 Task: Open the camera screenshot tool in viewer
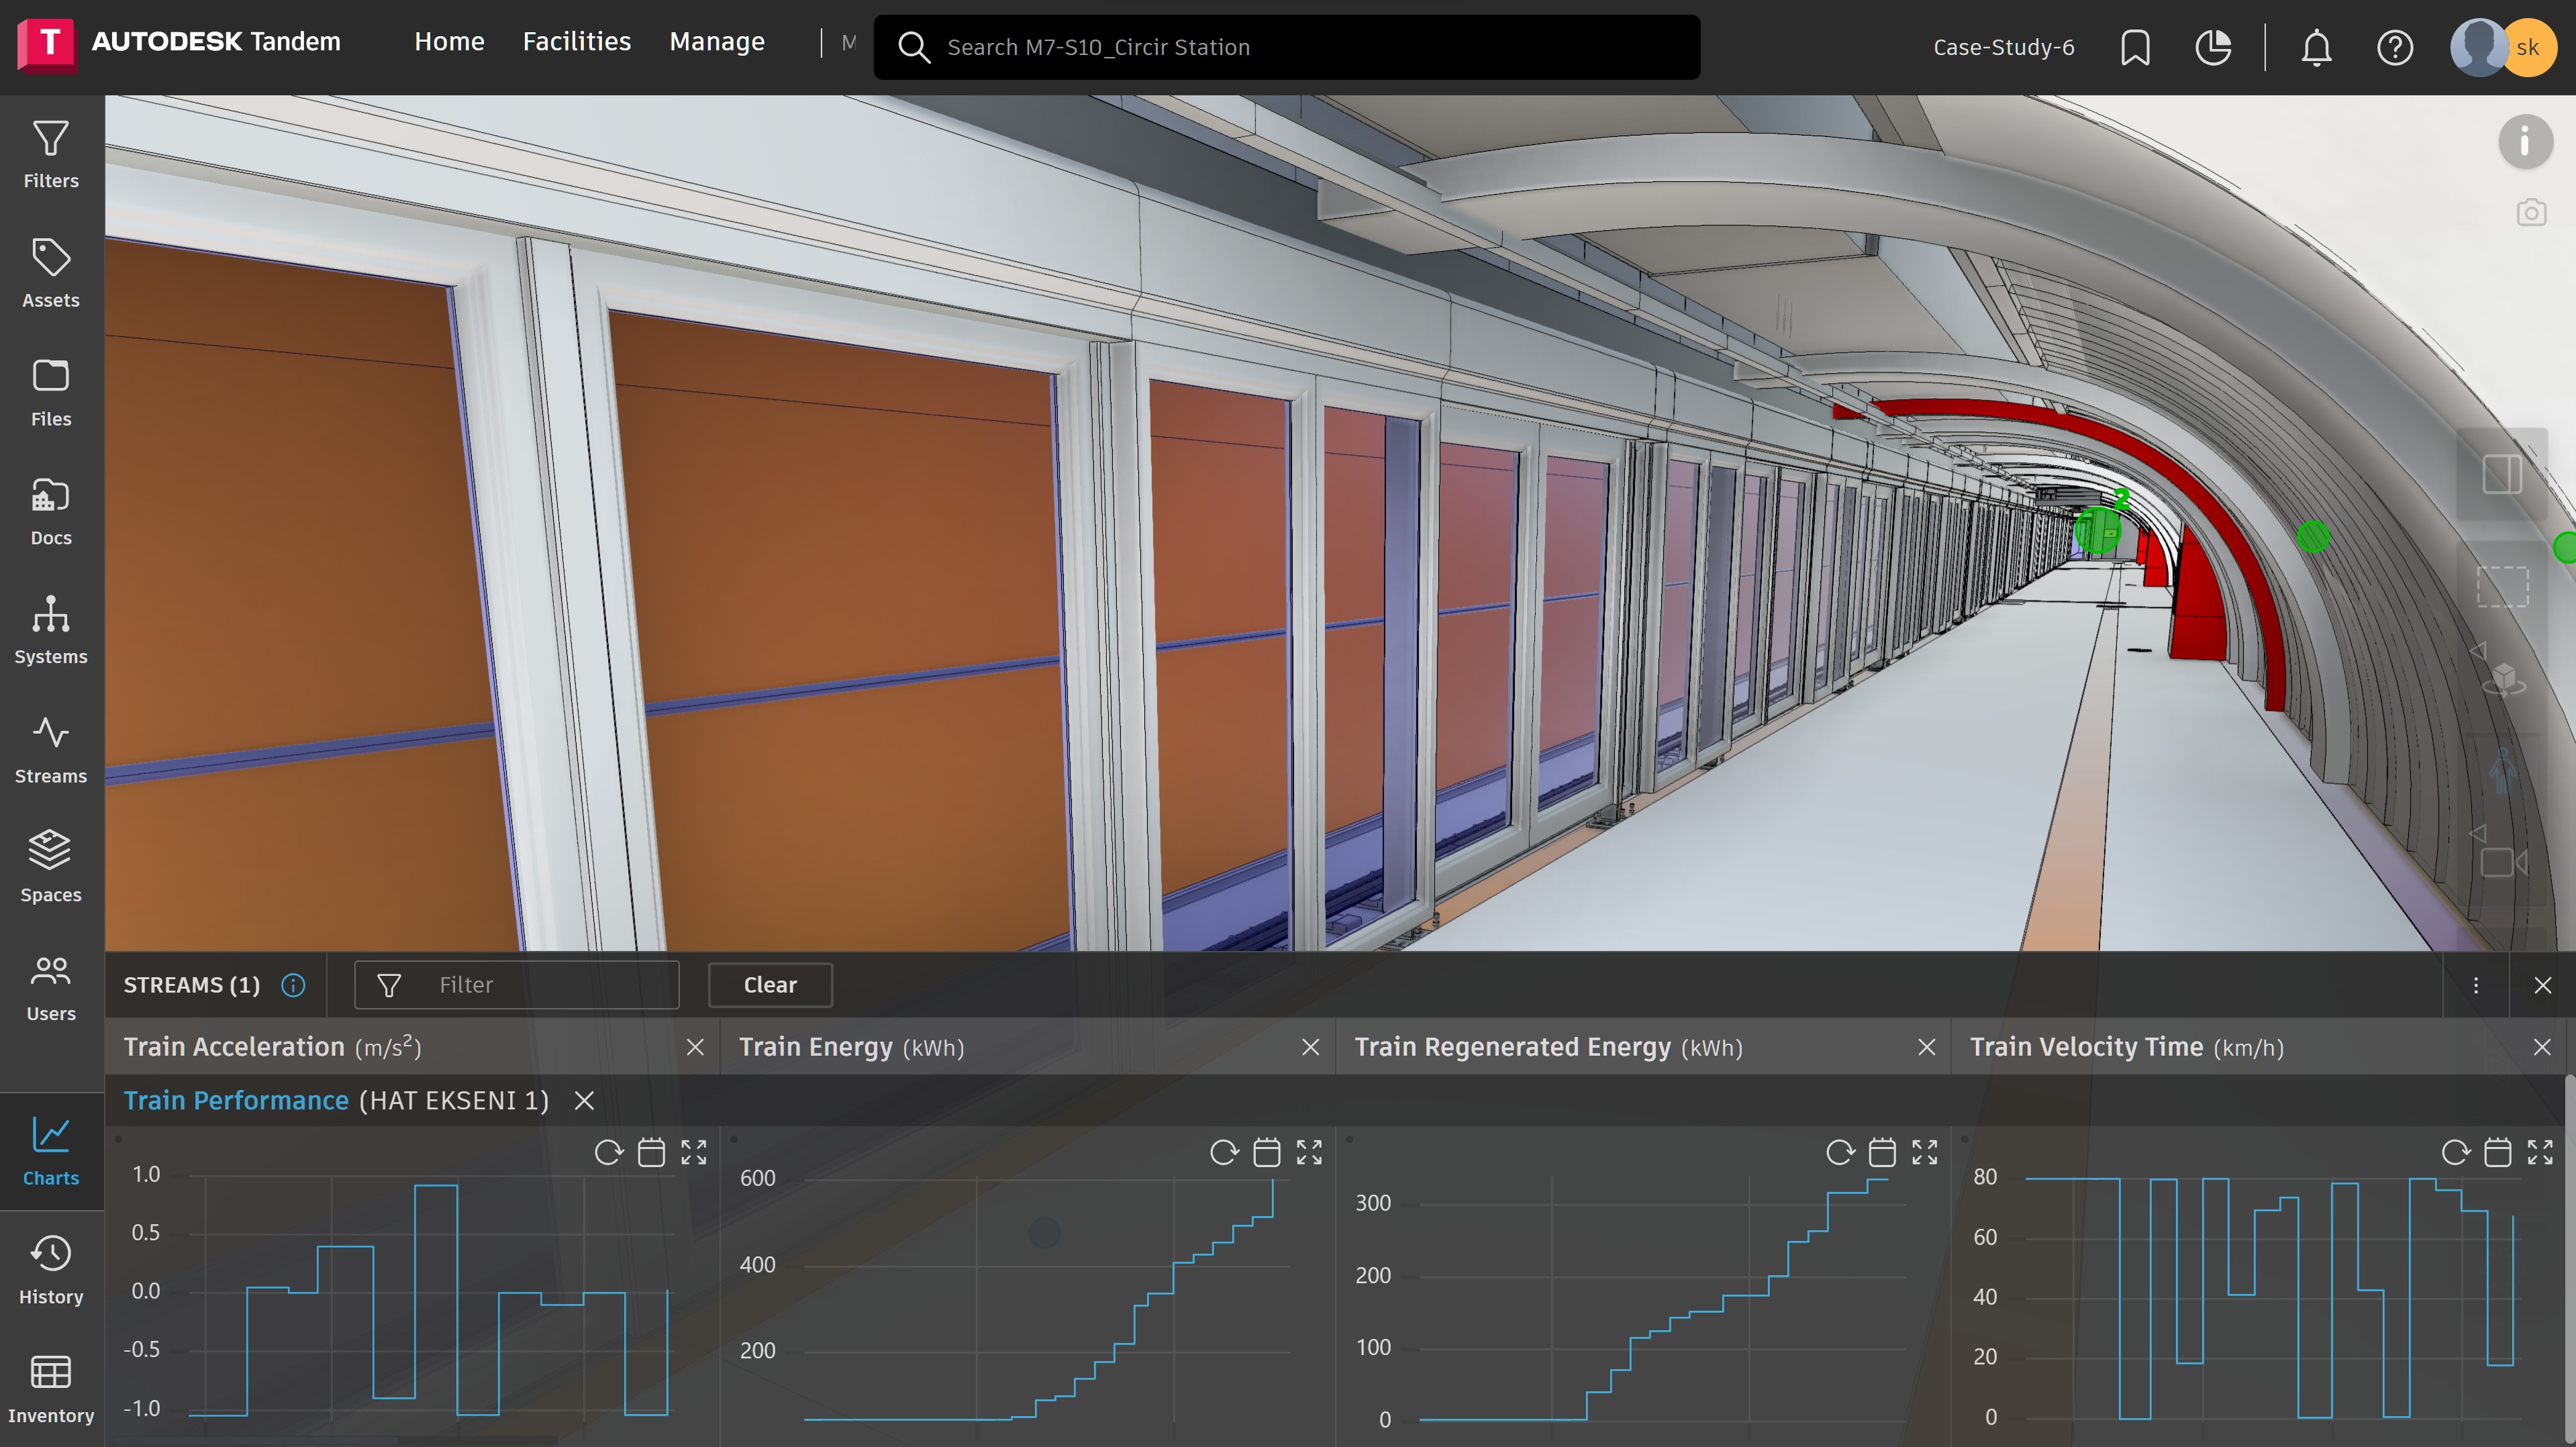(2530, 213)
